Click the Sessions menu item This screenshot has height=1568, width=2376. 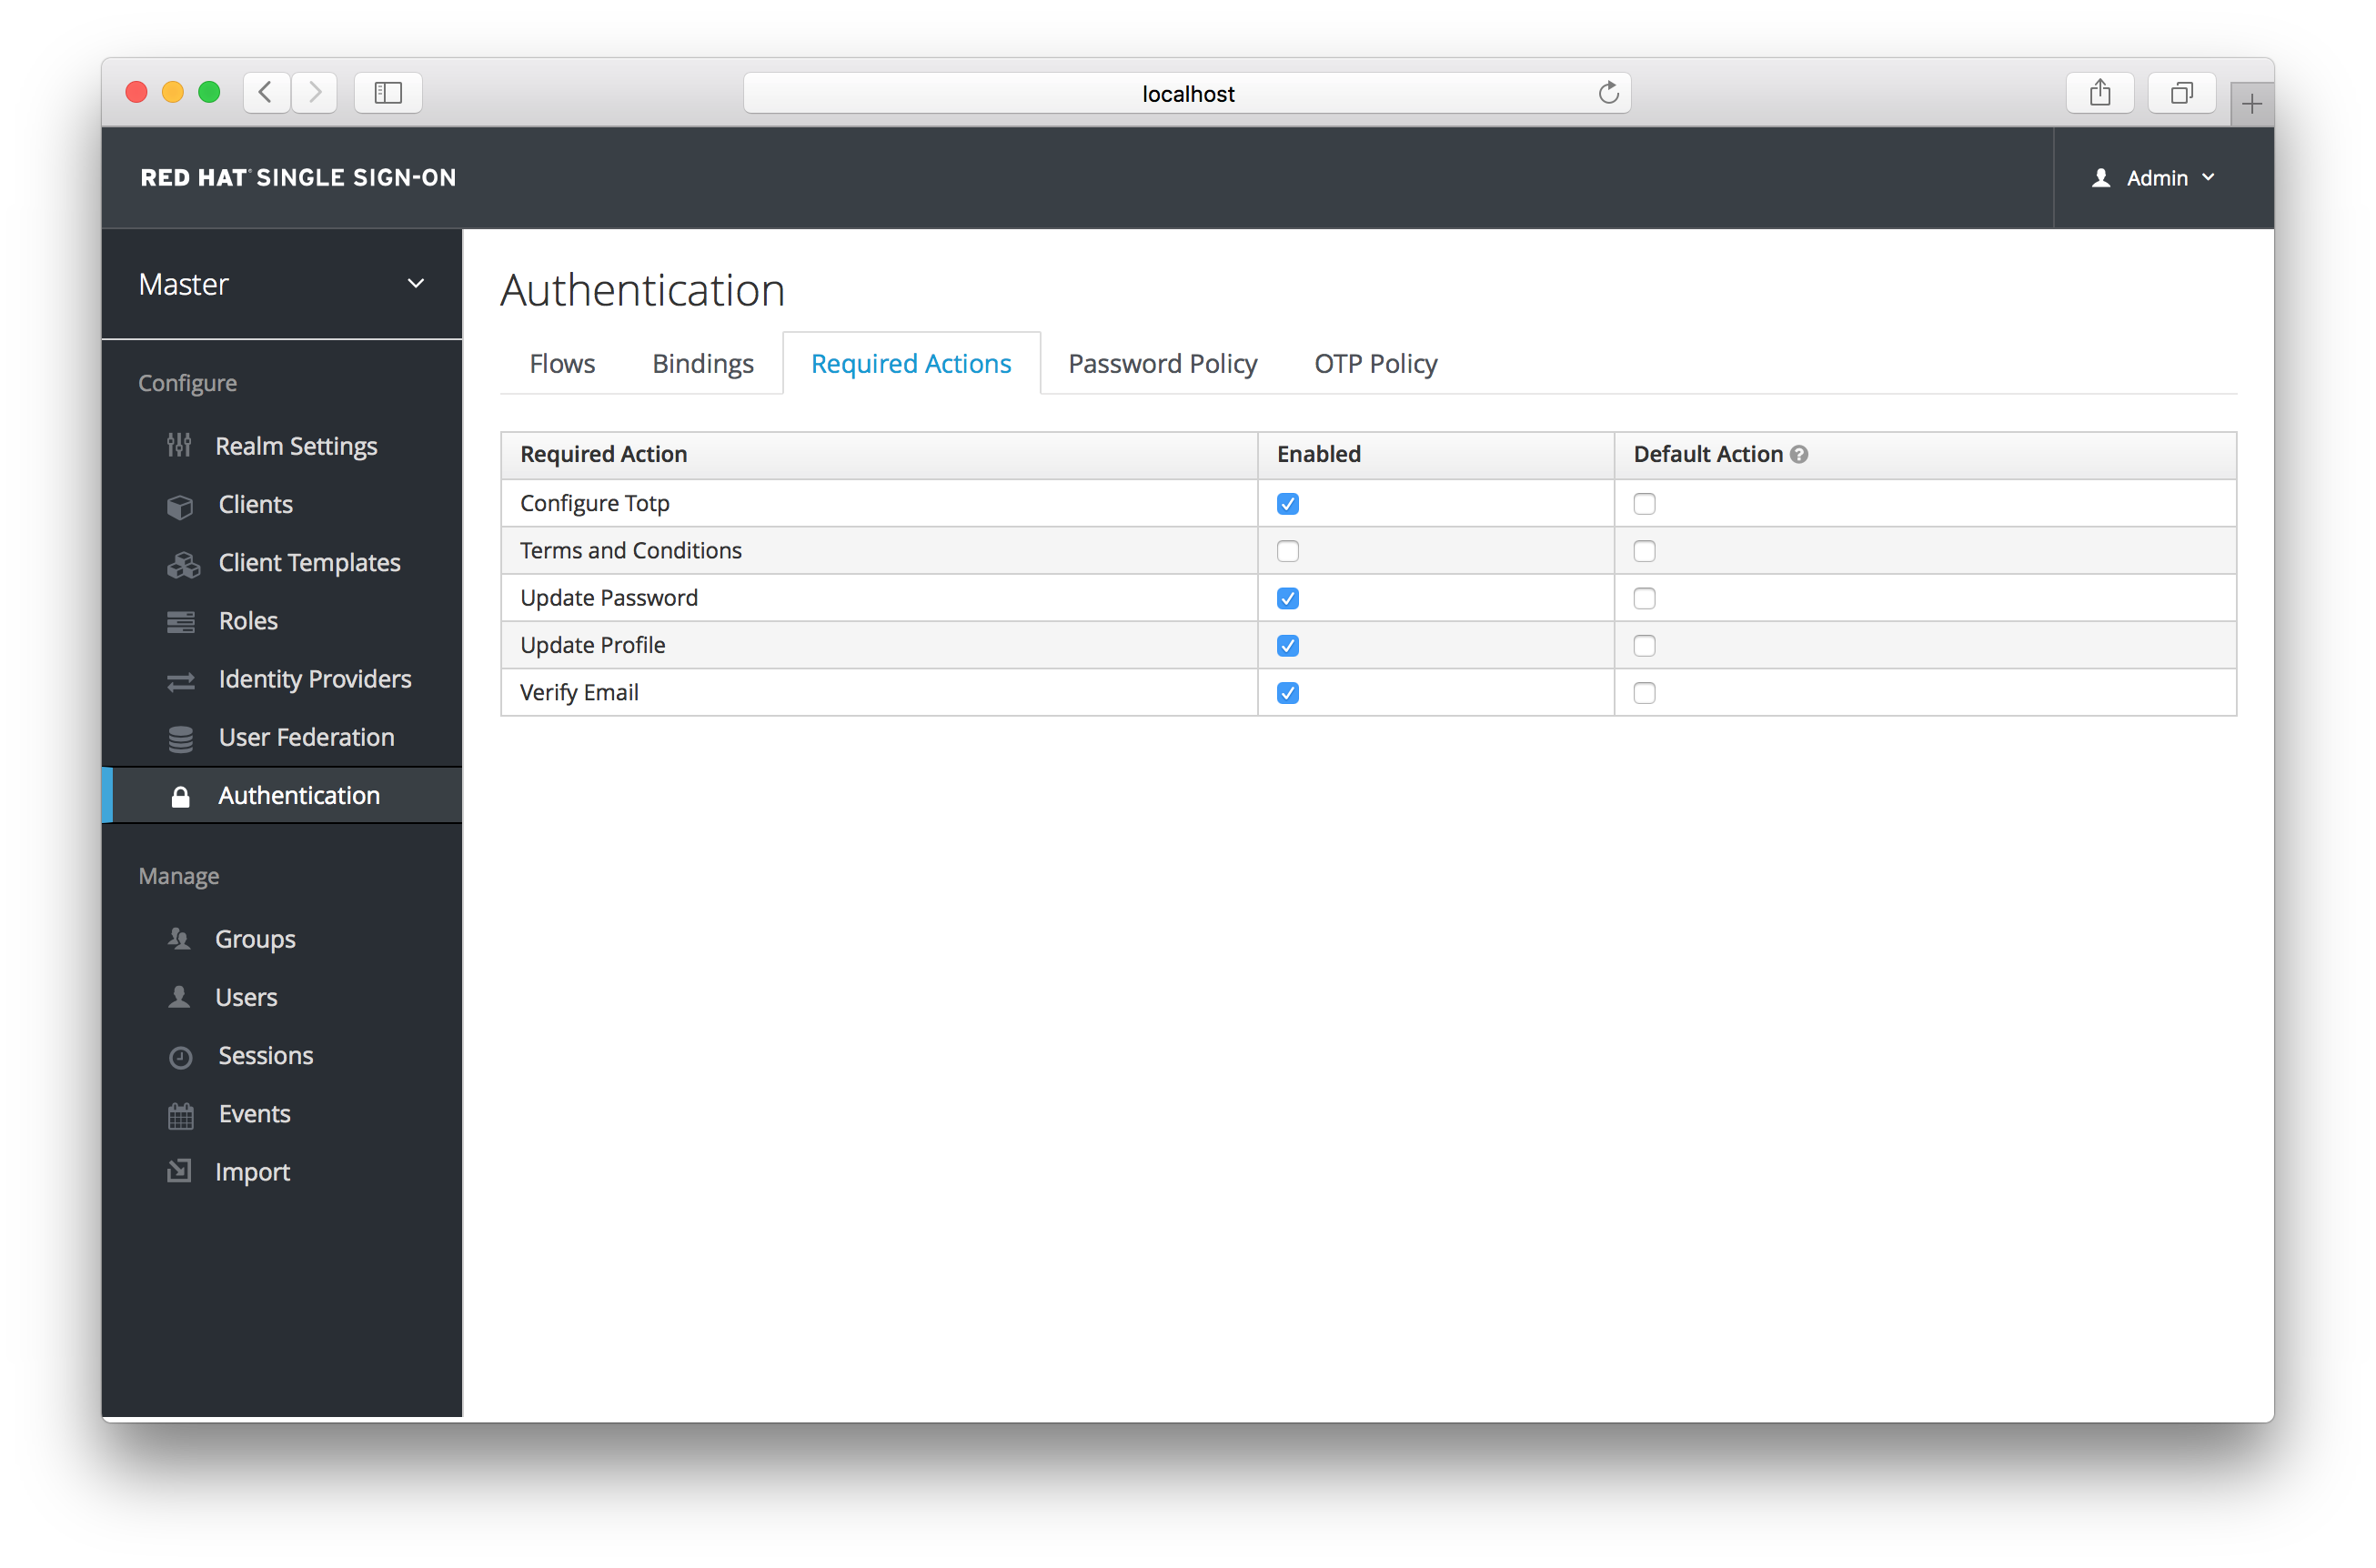[x=266, y=1053]
